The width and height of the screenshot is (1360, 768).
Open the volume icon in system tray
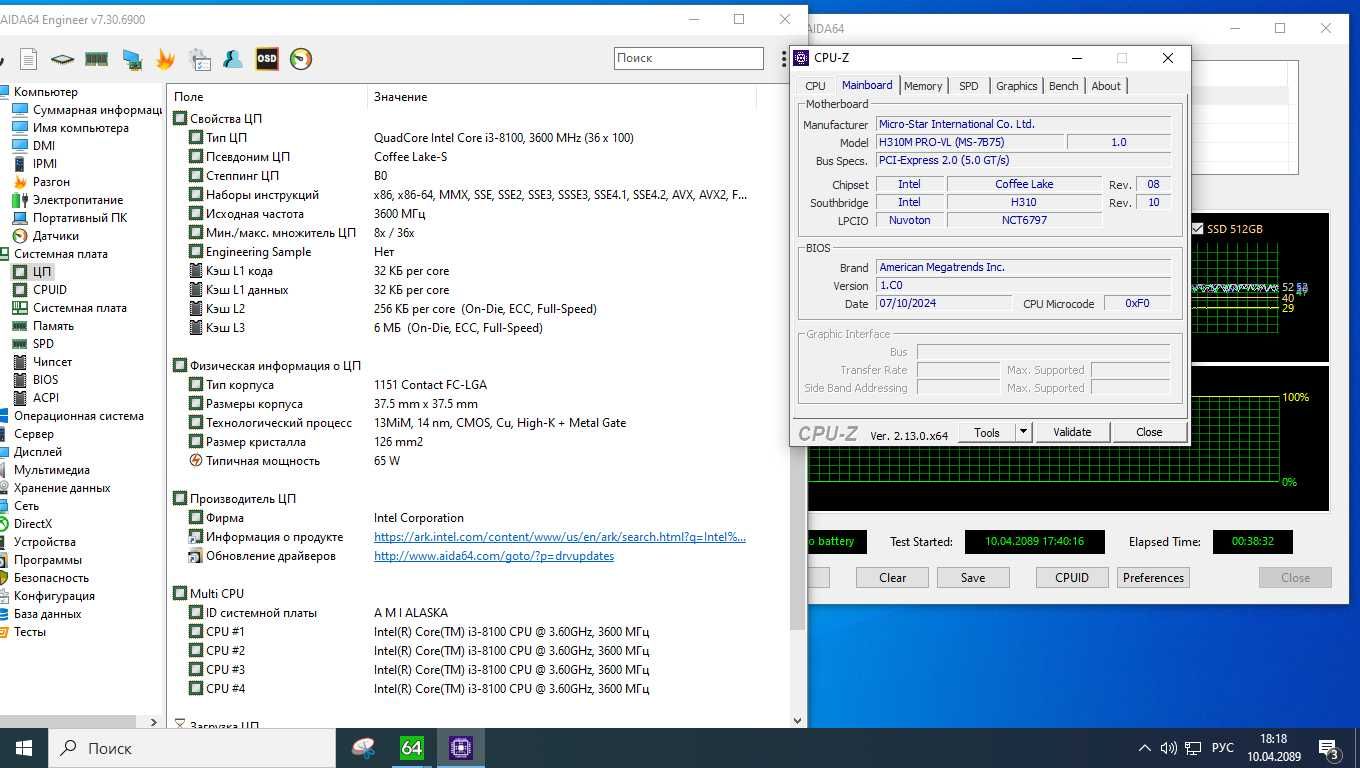pos(1168,748)
